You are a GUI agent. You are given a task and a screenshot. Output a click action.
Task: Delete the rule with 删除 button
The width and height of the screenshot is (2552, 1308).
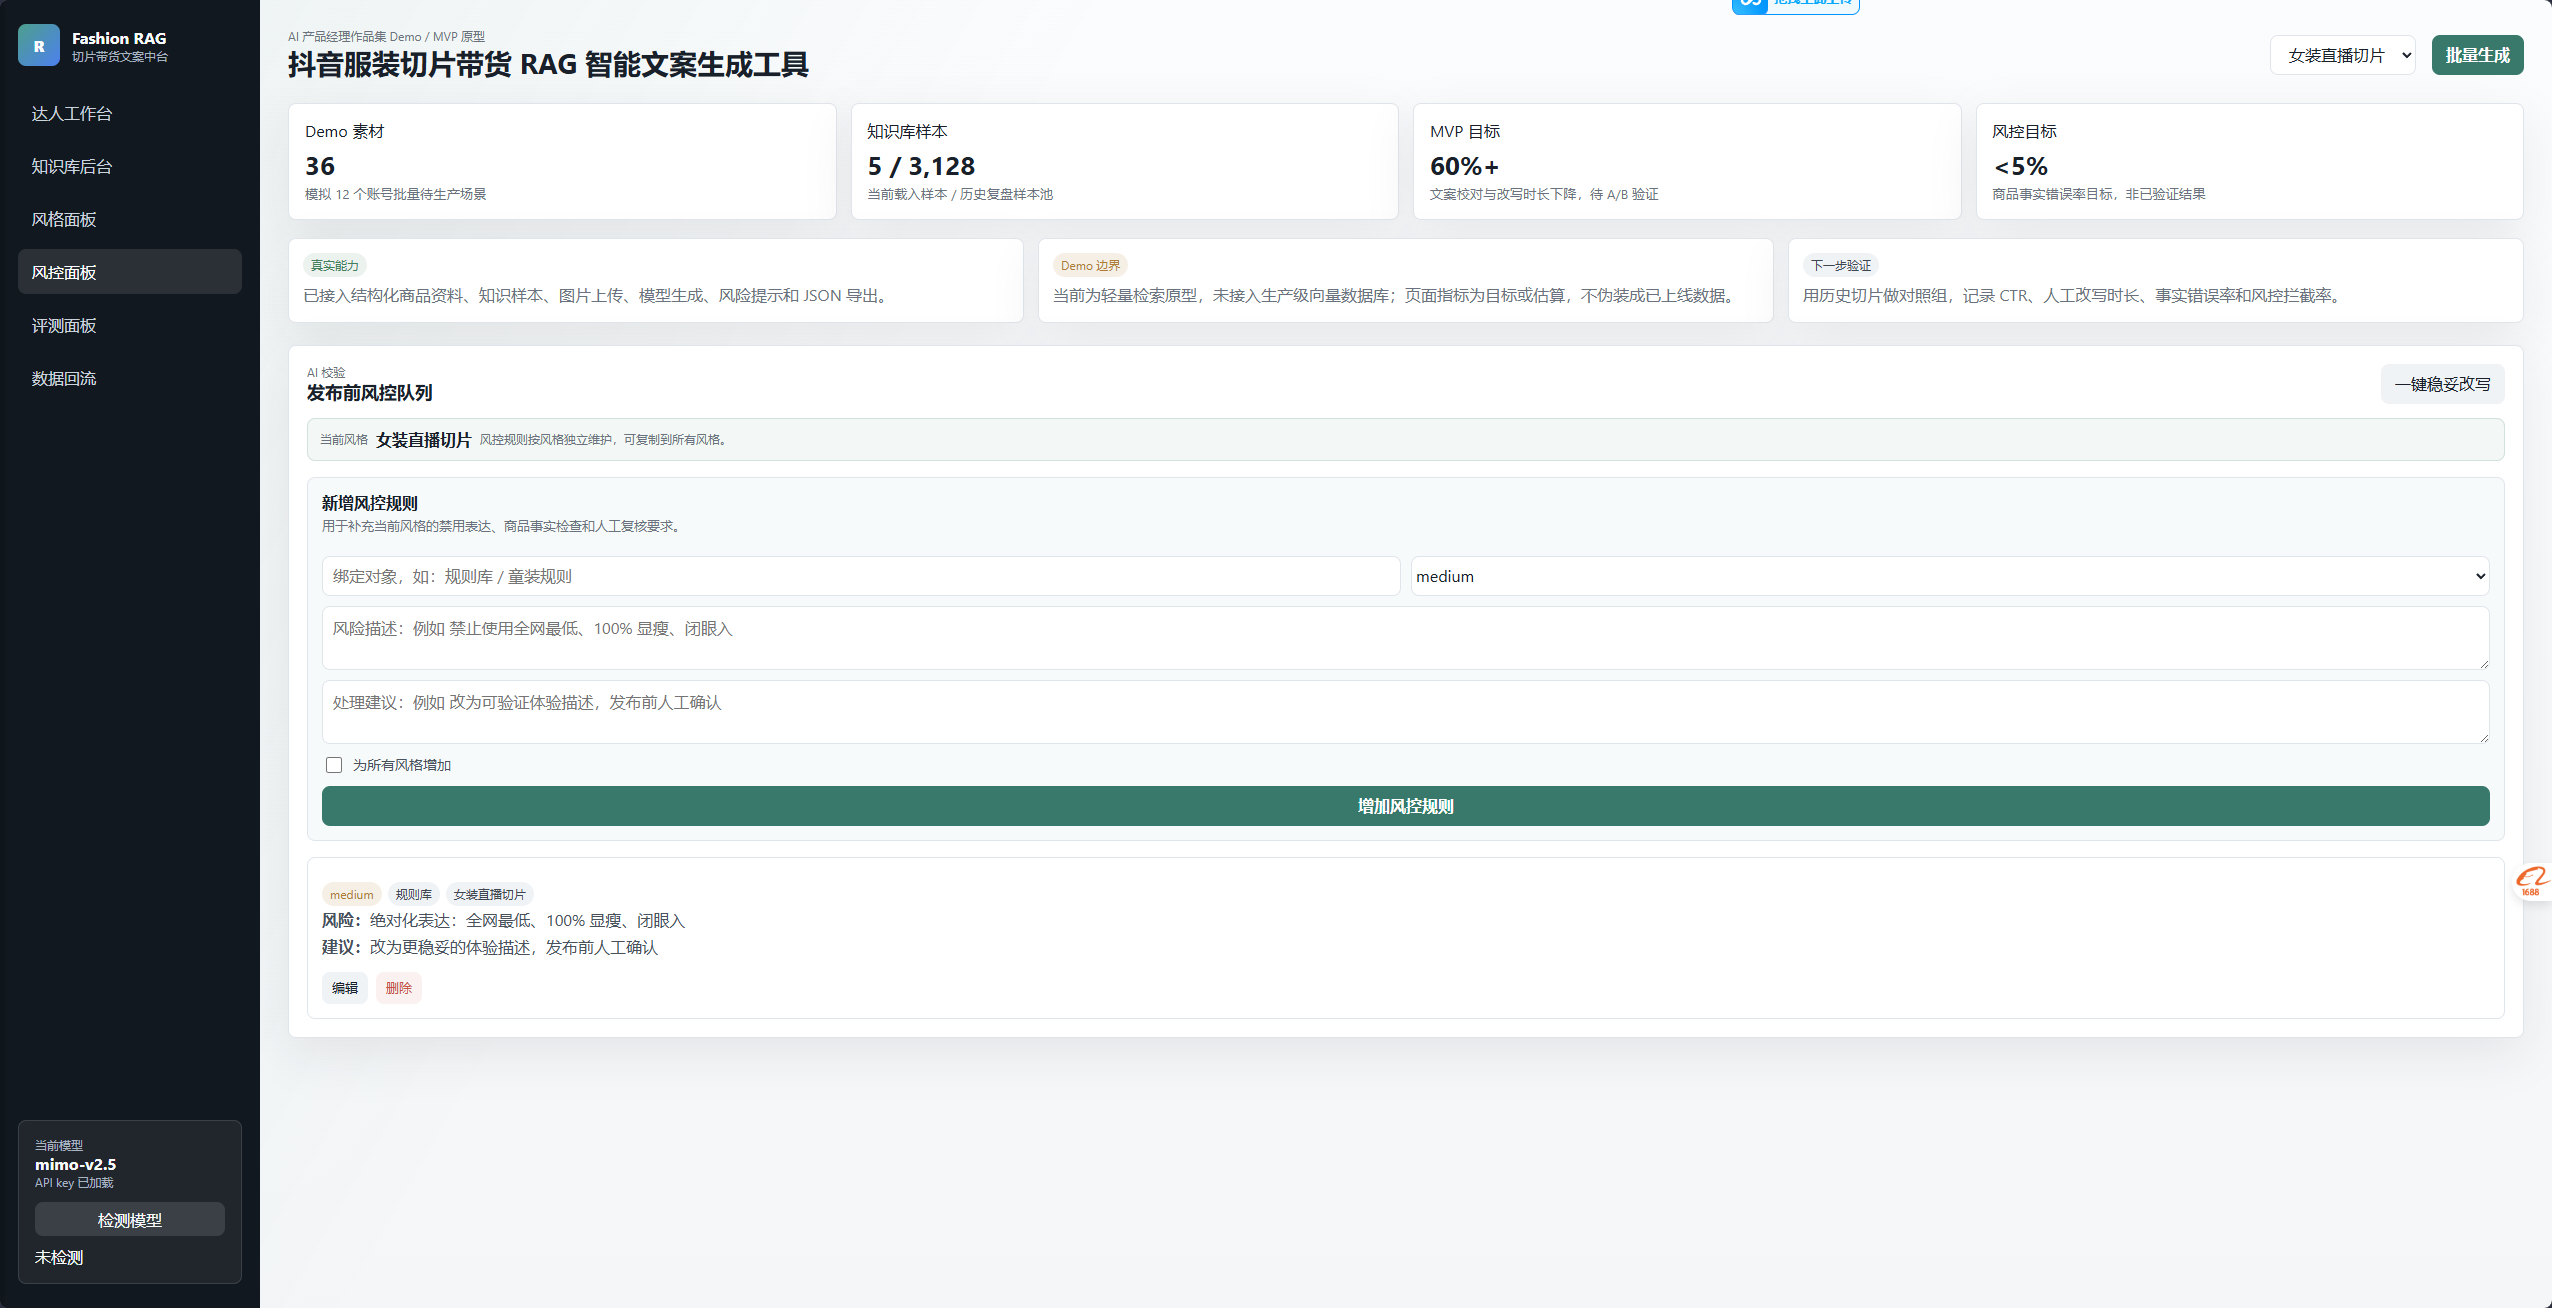coord(399,988)
